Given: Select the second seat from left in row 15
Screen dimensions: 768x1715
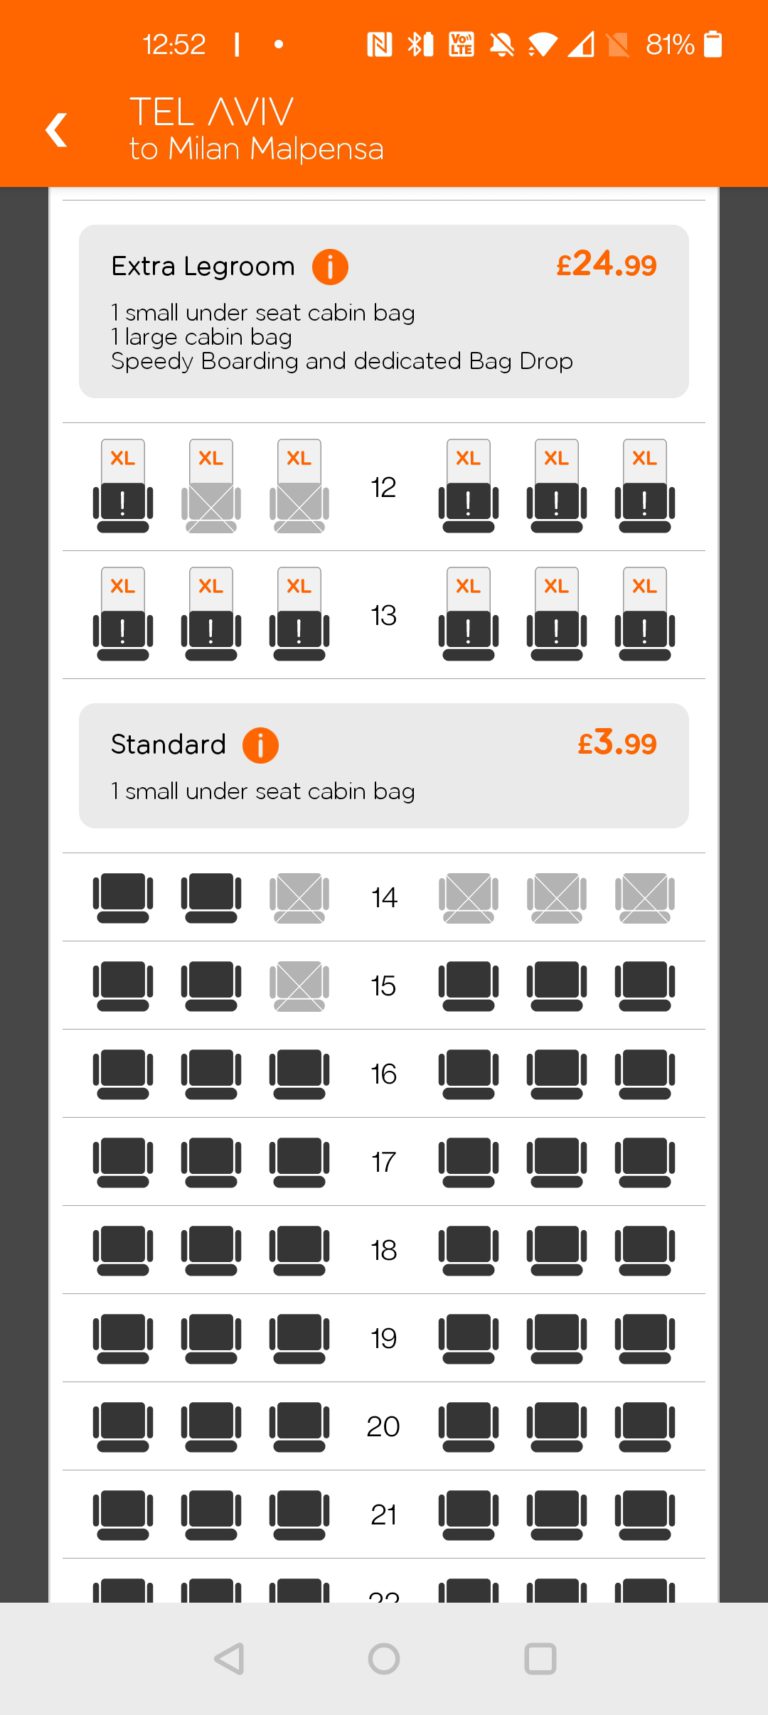Looking at the screenshot, I should coord(211,986).
